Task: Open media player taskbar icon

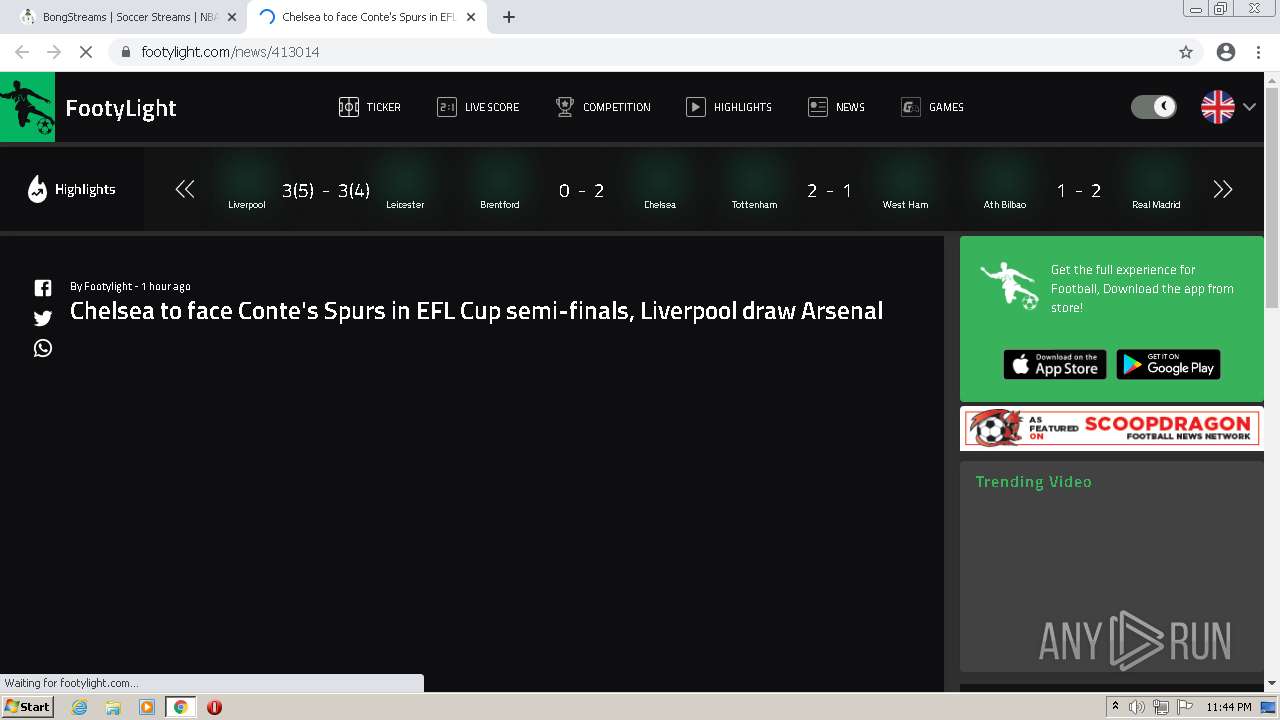Action: 147,707
